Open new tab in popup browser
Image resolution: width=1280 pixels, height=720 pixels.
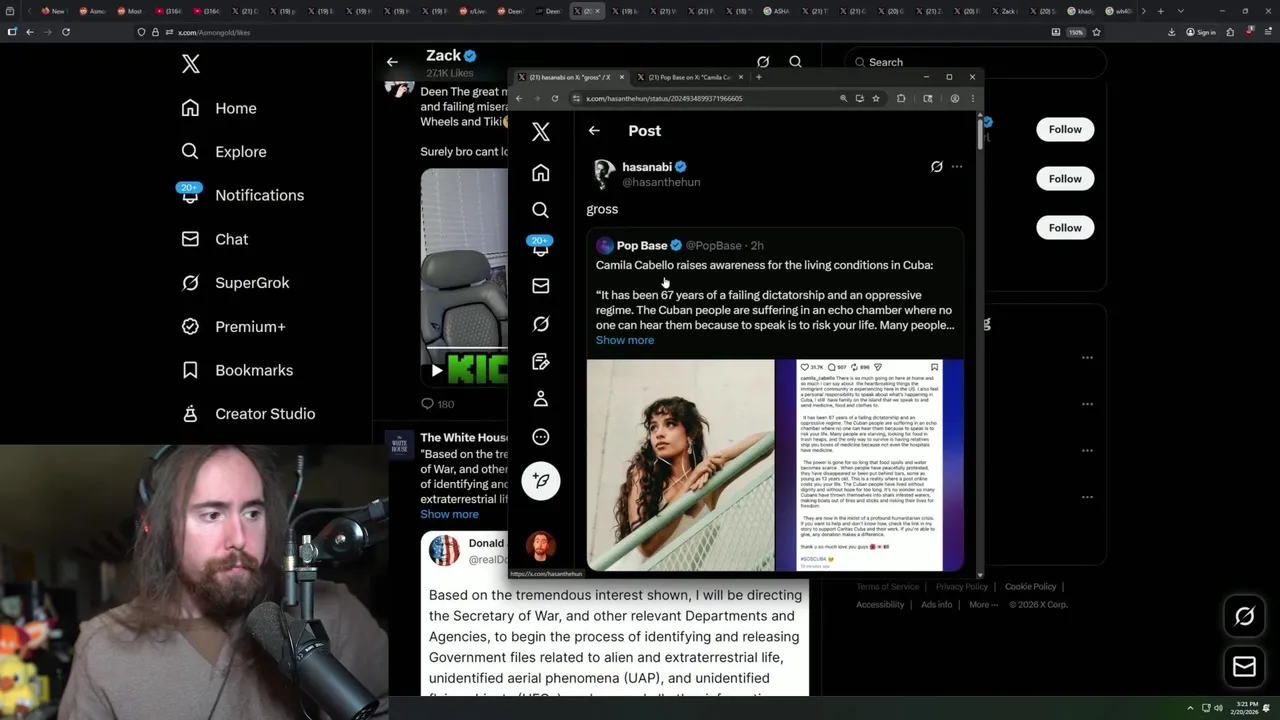click(x=758, y=77)
